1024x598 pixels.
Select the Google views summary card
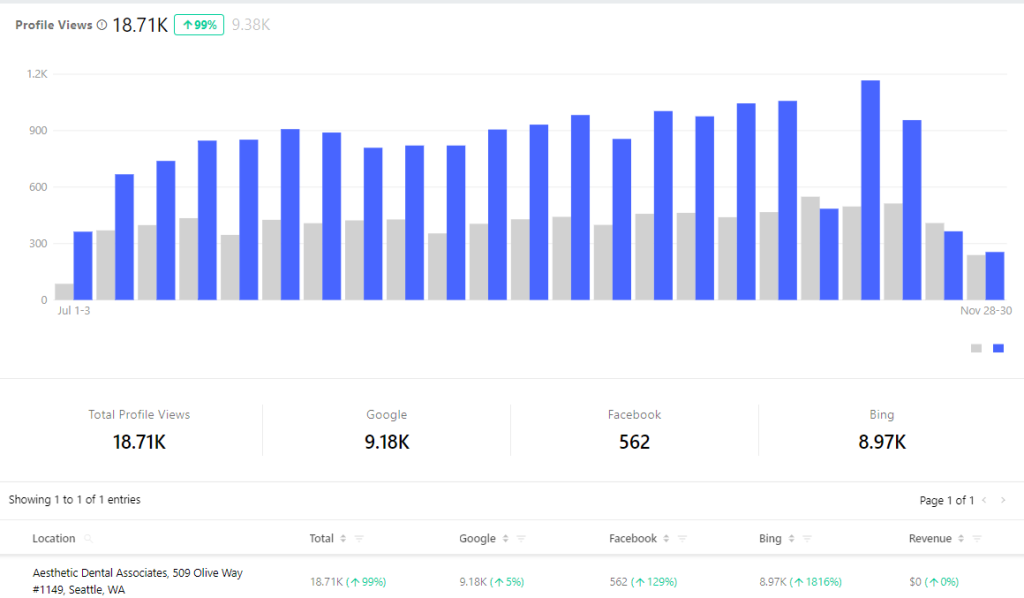click(386, 430)
